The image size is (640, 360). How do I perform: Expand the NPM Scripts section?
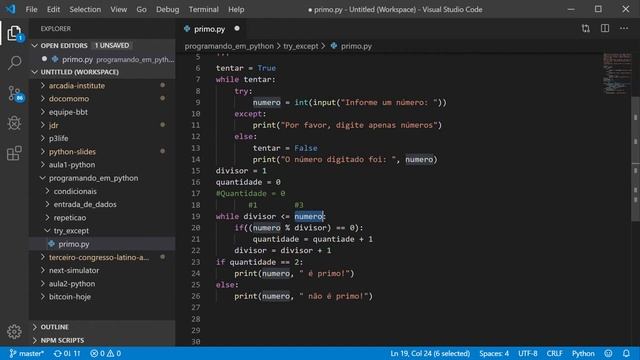102,340
